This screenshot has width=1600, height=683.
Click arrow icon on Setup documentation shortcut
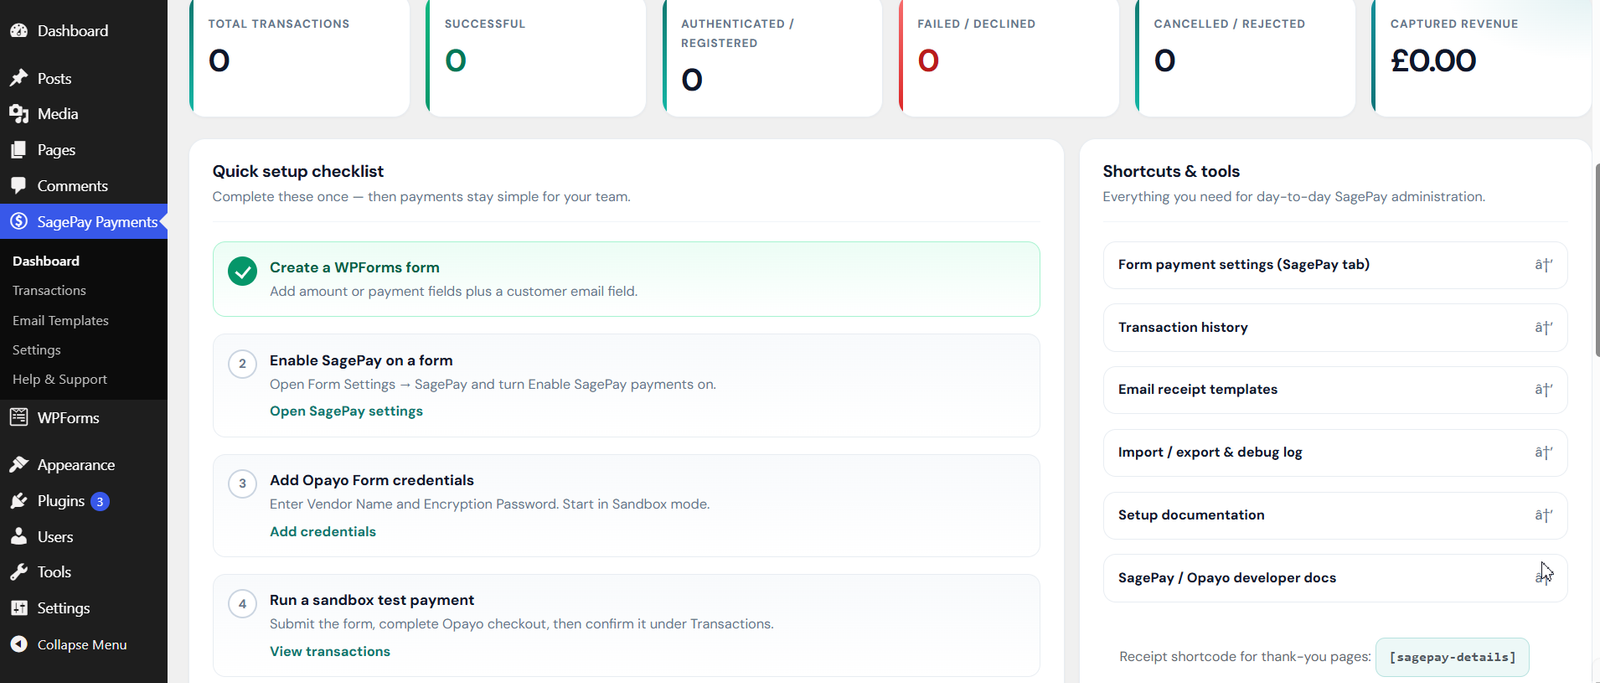1543,515
